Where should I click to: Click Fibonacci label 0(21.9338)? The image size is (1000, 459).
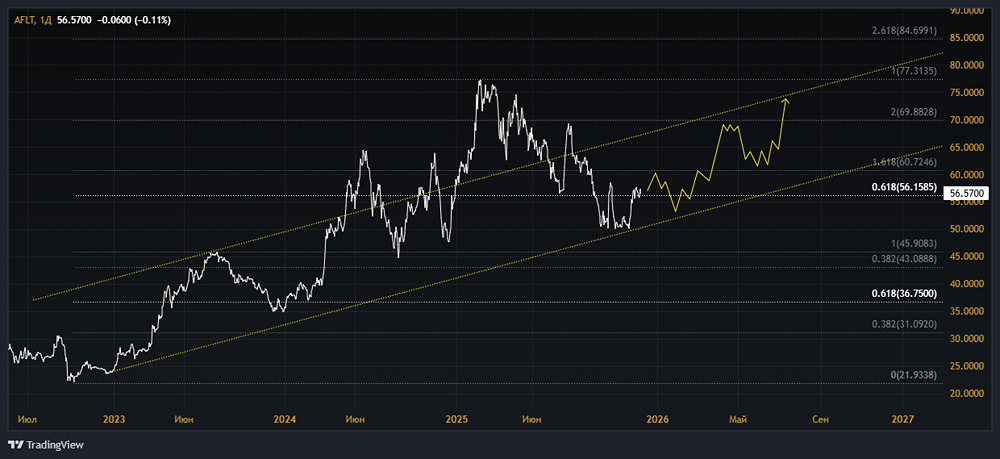click(x=914, y=375)
